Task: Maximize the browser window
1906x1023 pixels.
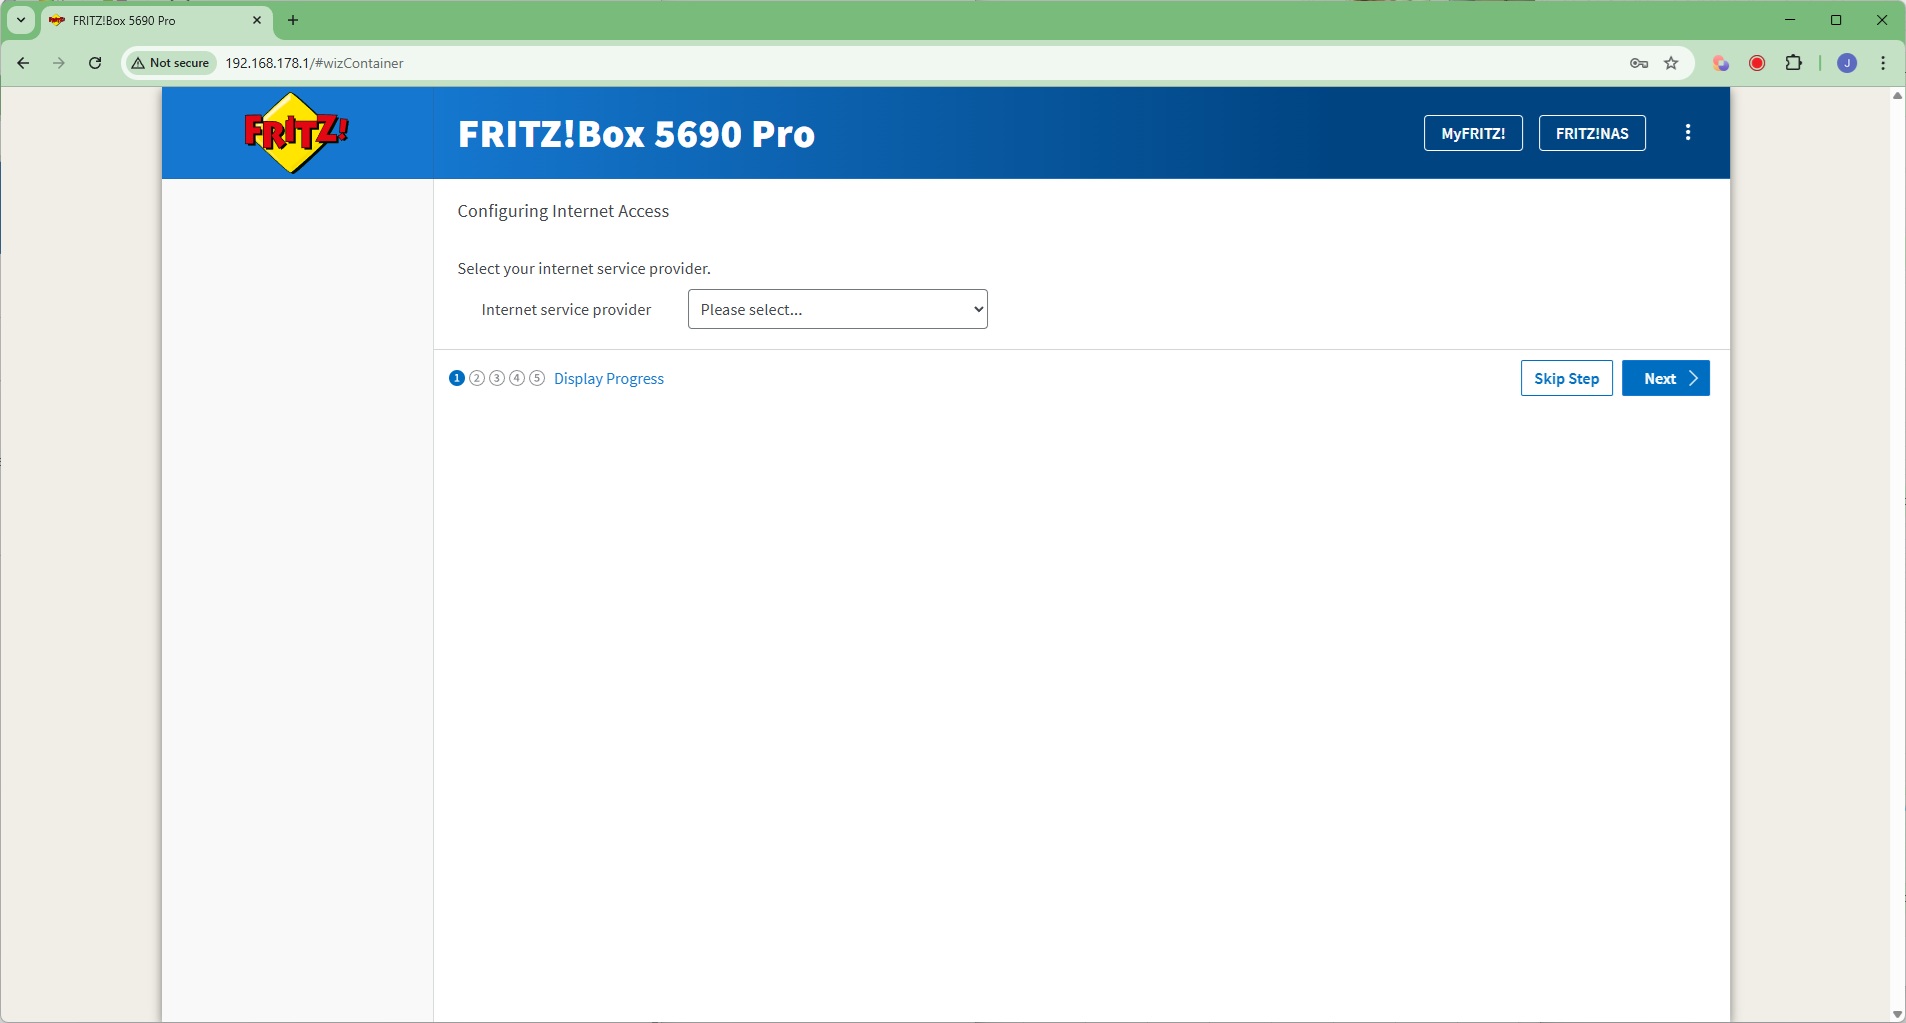Action: click(1837, 20)
